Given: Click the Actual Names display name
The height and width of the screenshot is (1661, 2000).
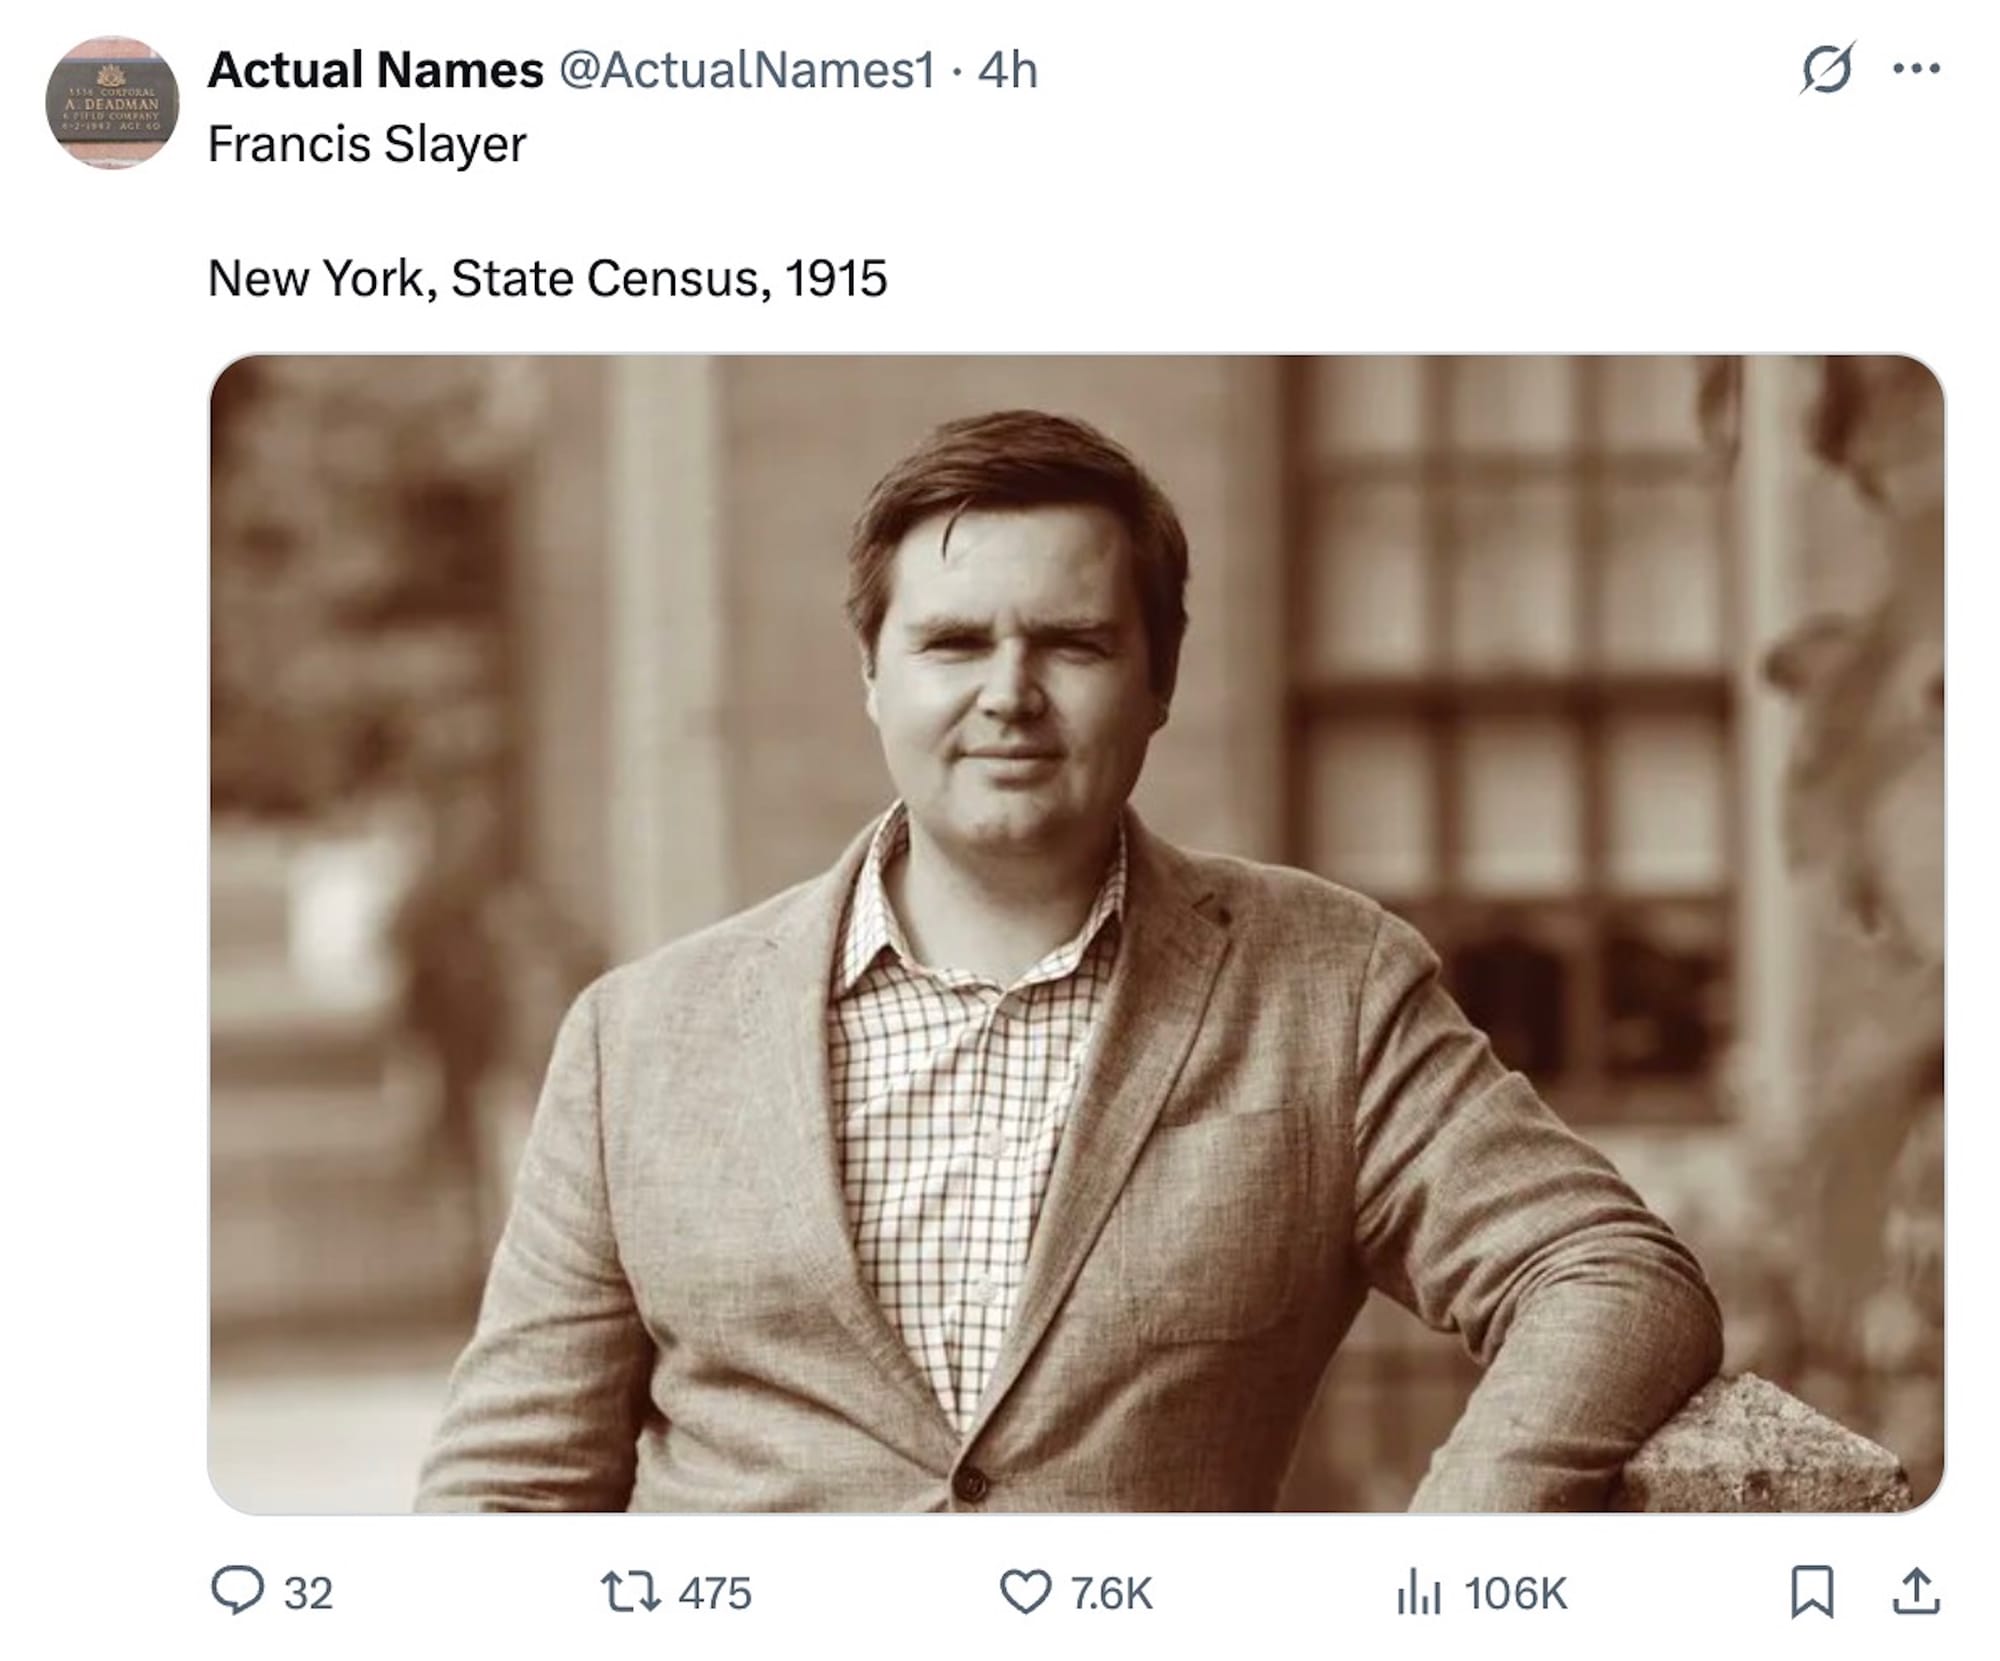Looking at the screenshot, I should 375,70.
